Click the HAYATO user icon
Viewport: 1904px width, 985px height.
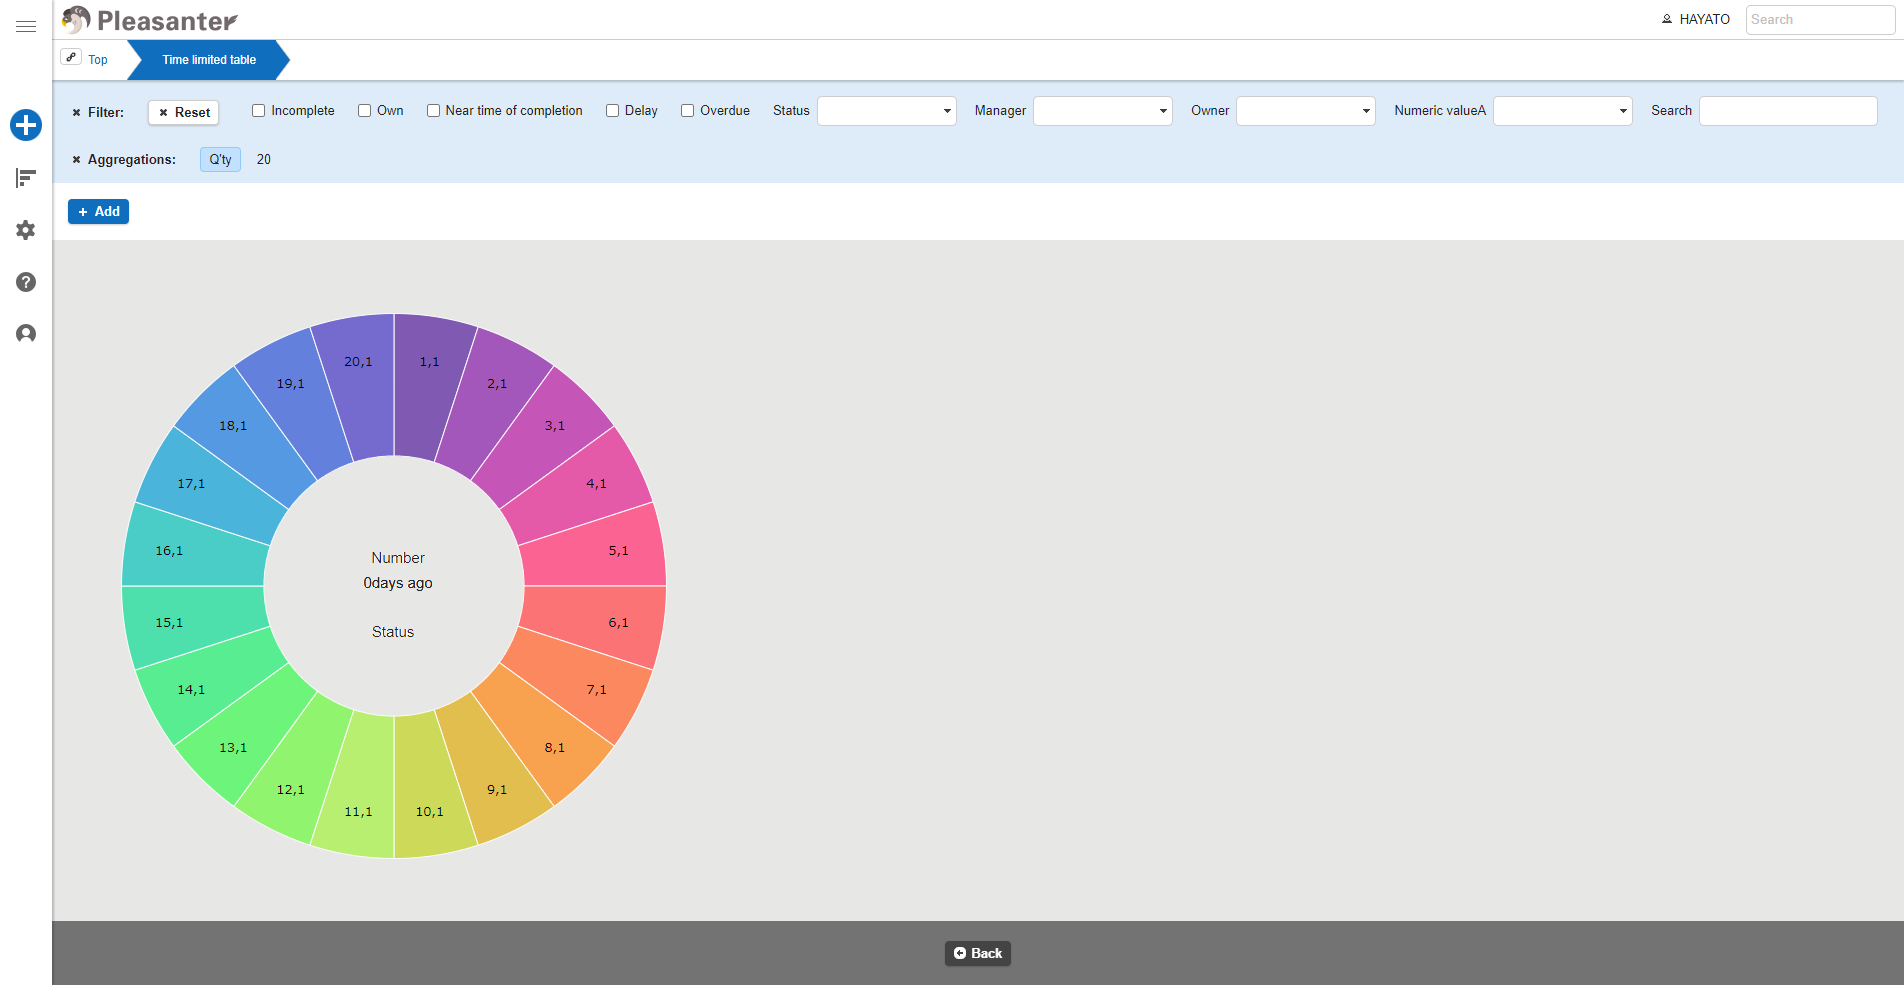(x=1667, y=19)
